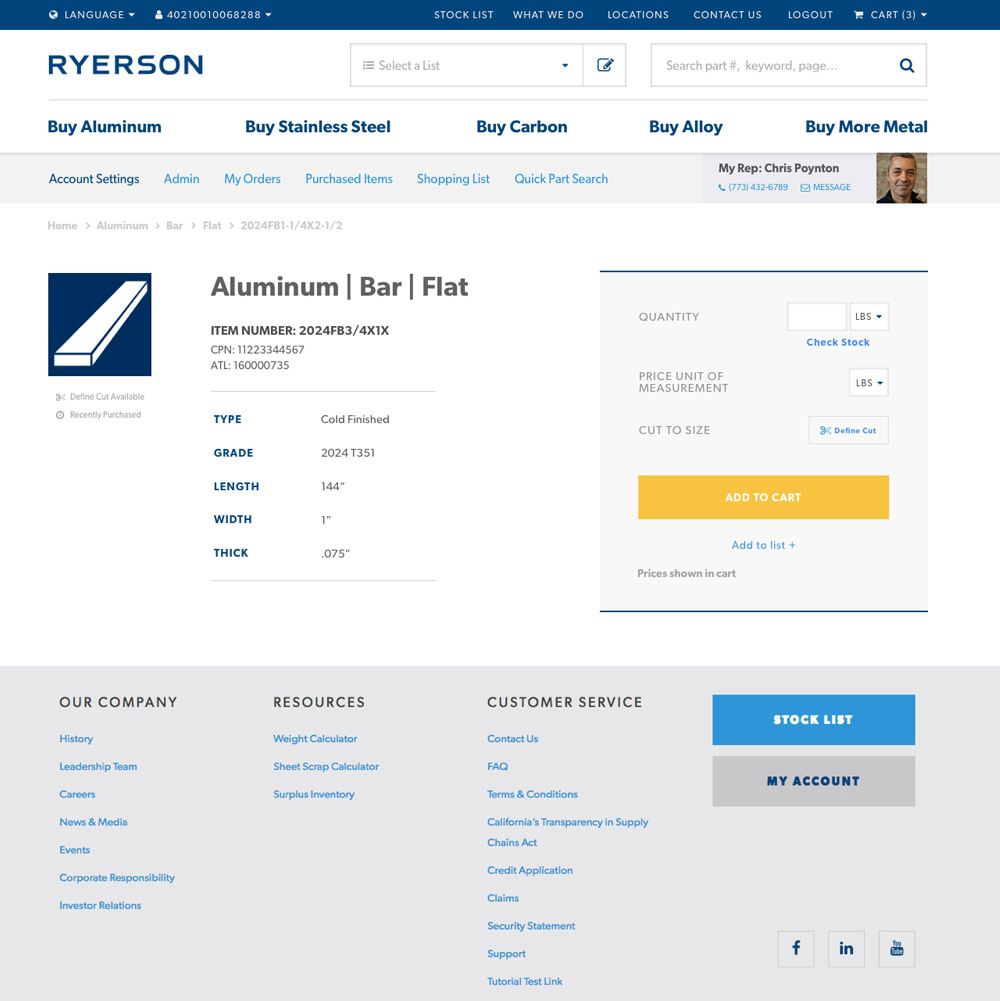Open the FAQ link
Image resolution: width=1000 pixels, height=1001 pixels.
(497, 766)
